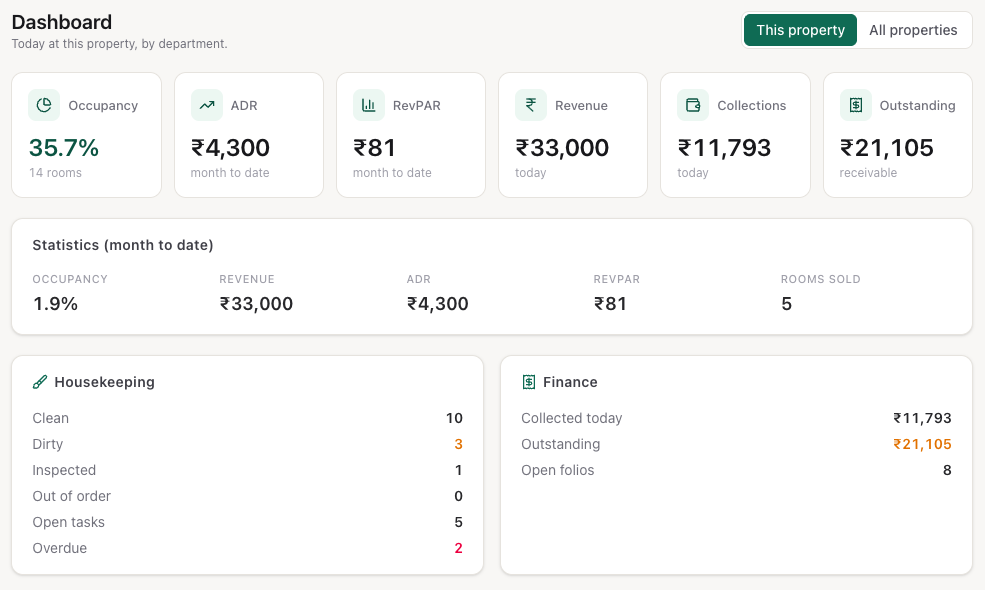Click the Outstanding receipt icon card
985x590 pixels.
[x=856, y=105]
